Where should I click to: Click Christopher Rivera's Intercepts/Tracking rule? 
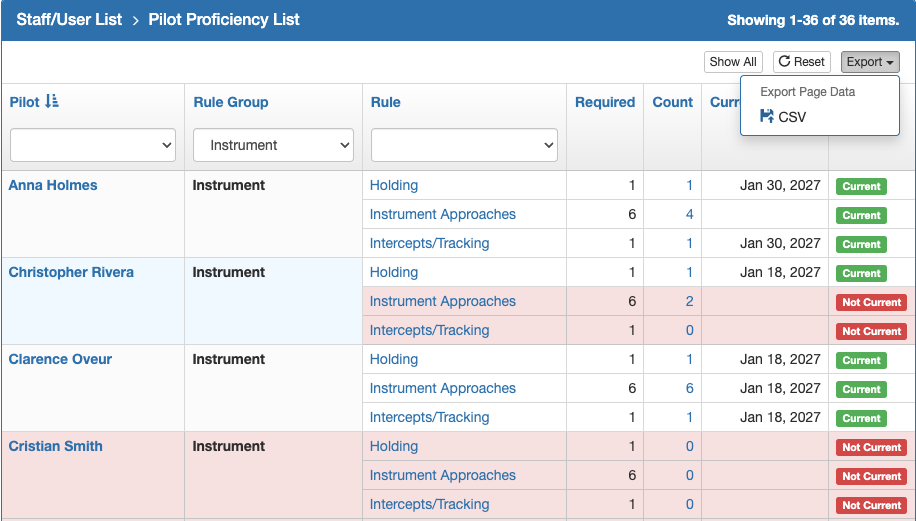click(x=429, y=330)
